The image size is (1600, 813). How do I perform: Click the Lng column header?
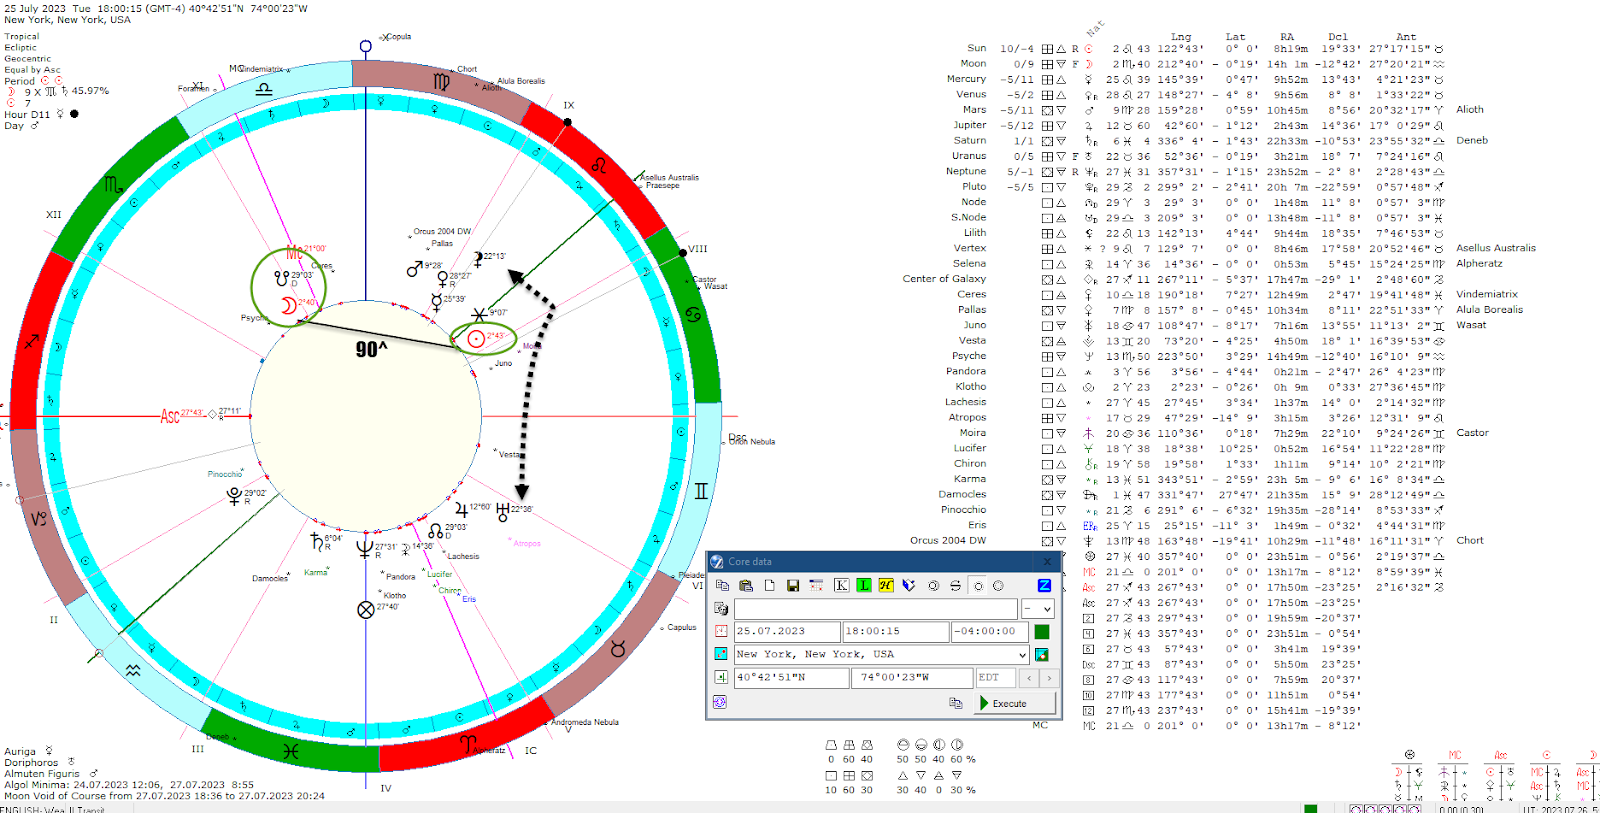[x=1181, y=37]
